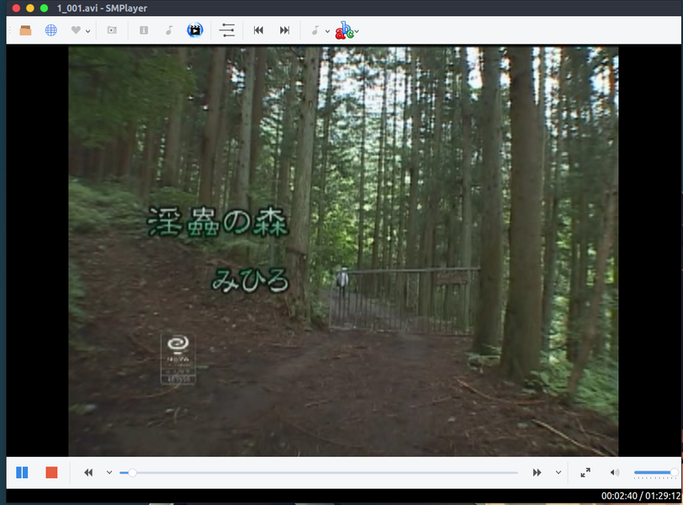Click the heart Favorites icon
Image resolution: width=683 pixels, height=505 pixels.
[x=76, y=30]
